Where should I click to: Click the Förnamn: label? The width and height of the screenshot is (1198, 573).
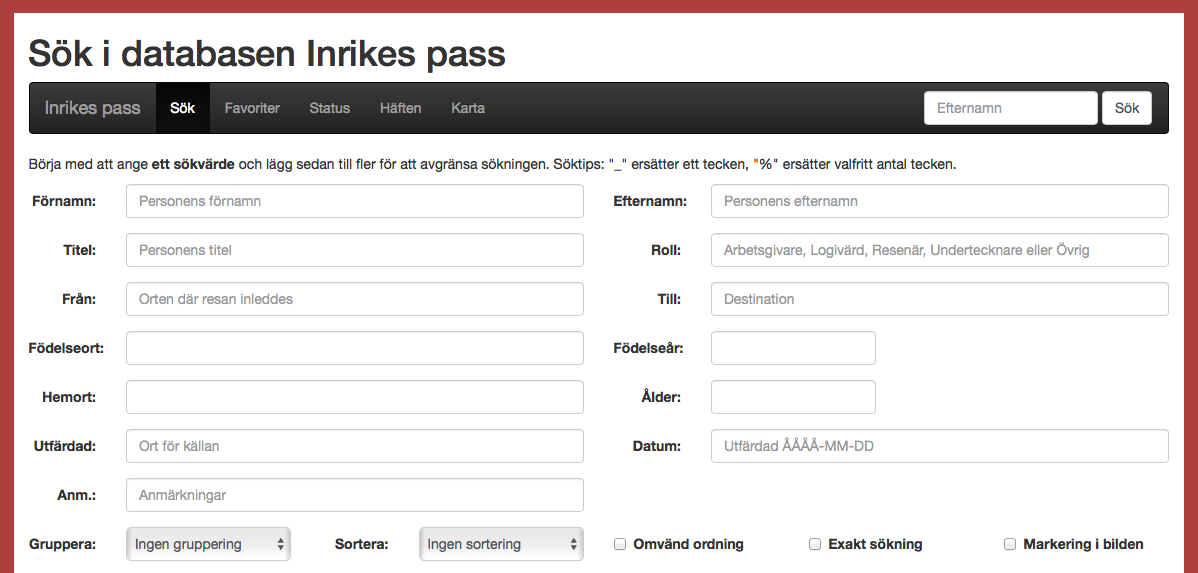pos(64,201)
